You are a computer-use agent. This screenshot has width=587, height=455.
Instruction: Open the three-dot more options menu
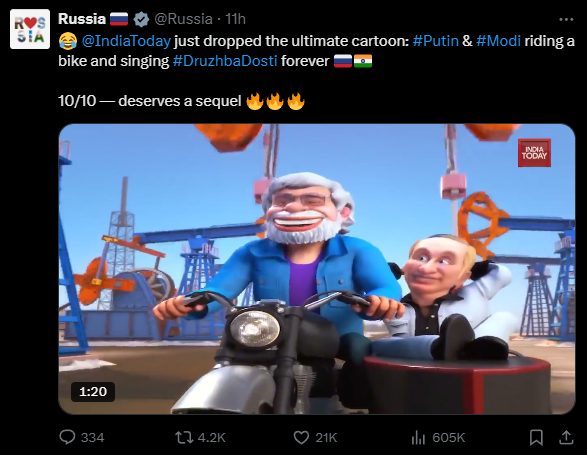[566, 19]
